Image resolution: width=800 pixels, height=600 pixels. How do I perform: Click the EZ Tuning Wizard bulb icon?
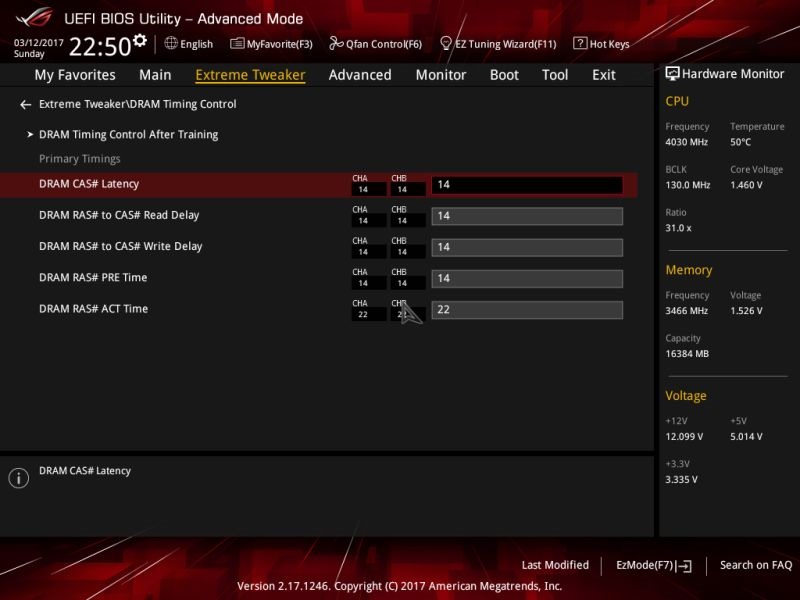[445, 43]
